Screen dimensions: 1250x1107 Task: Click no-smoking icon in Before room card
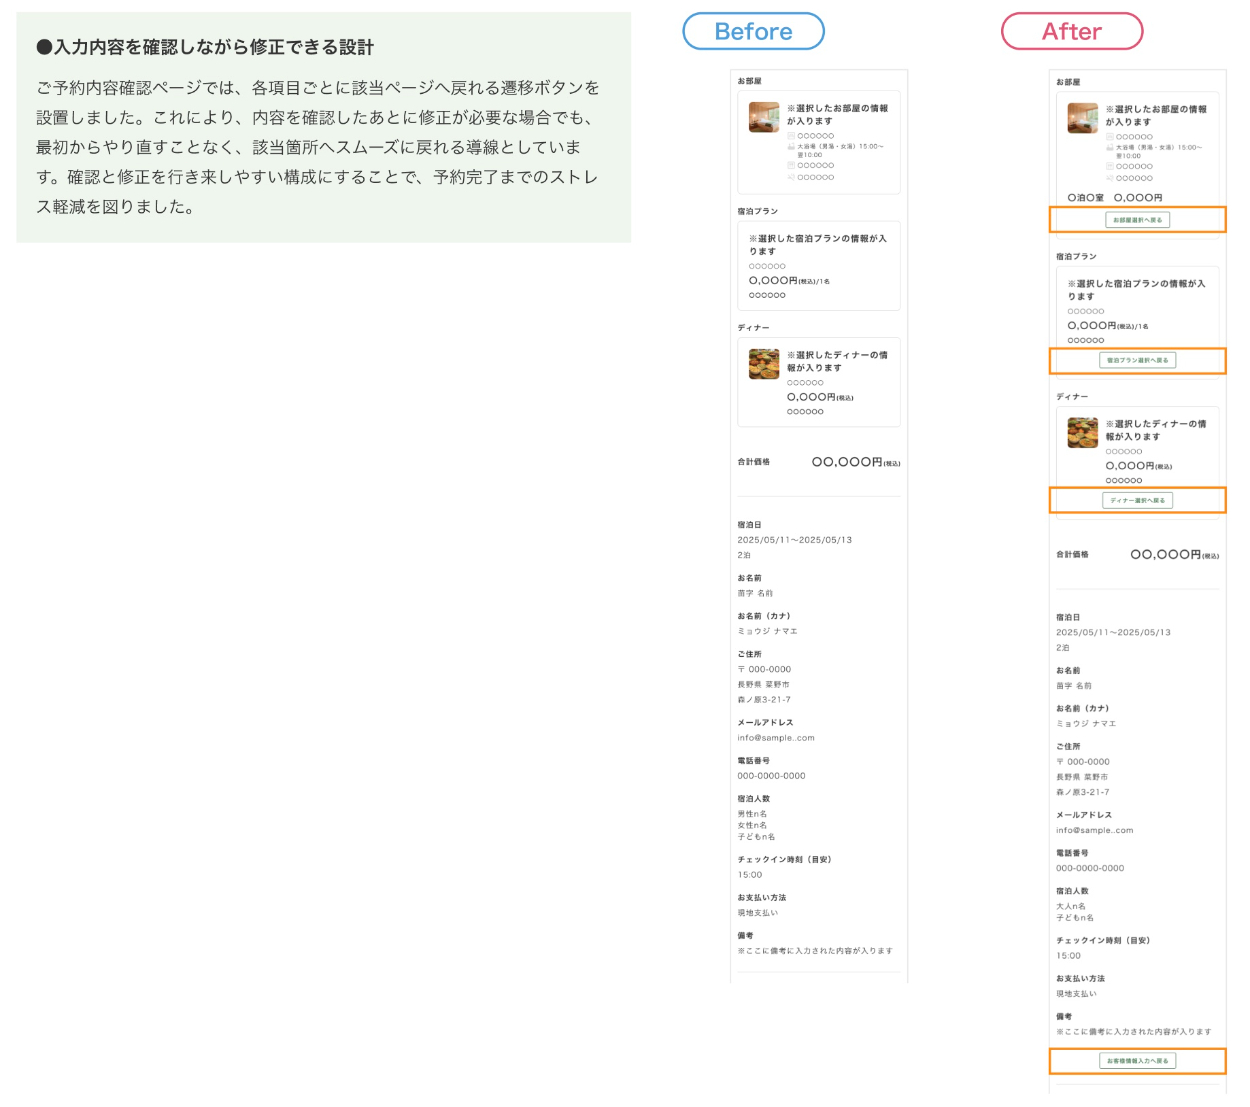point(791,177)
